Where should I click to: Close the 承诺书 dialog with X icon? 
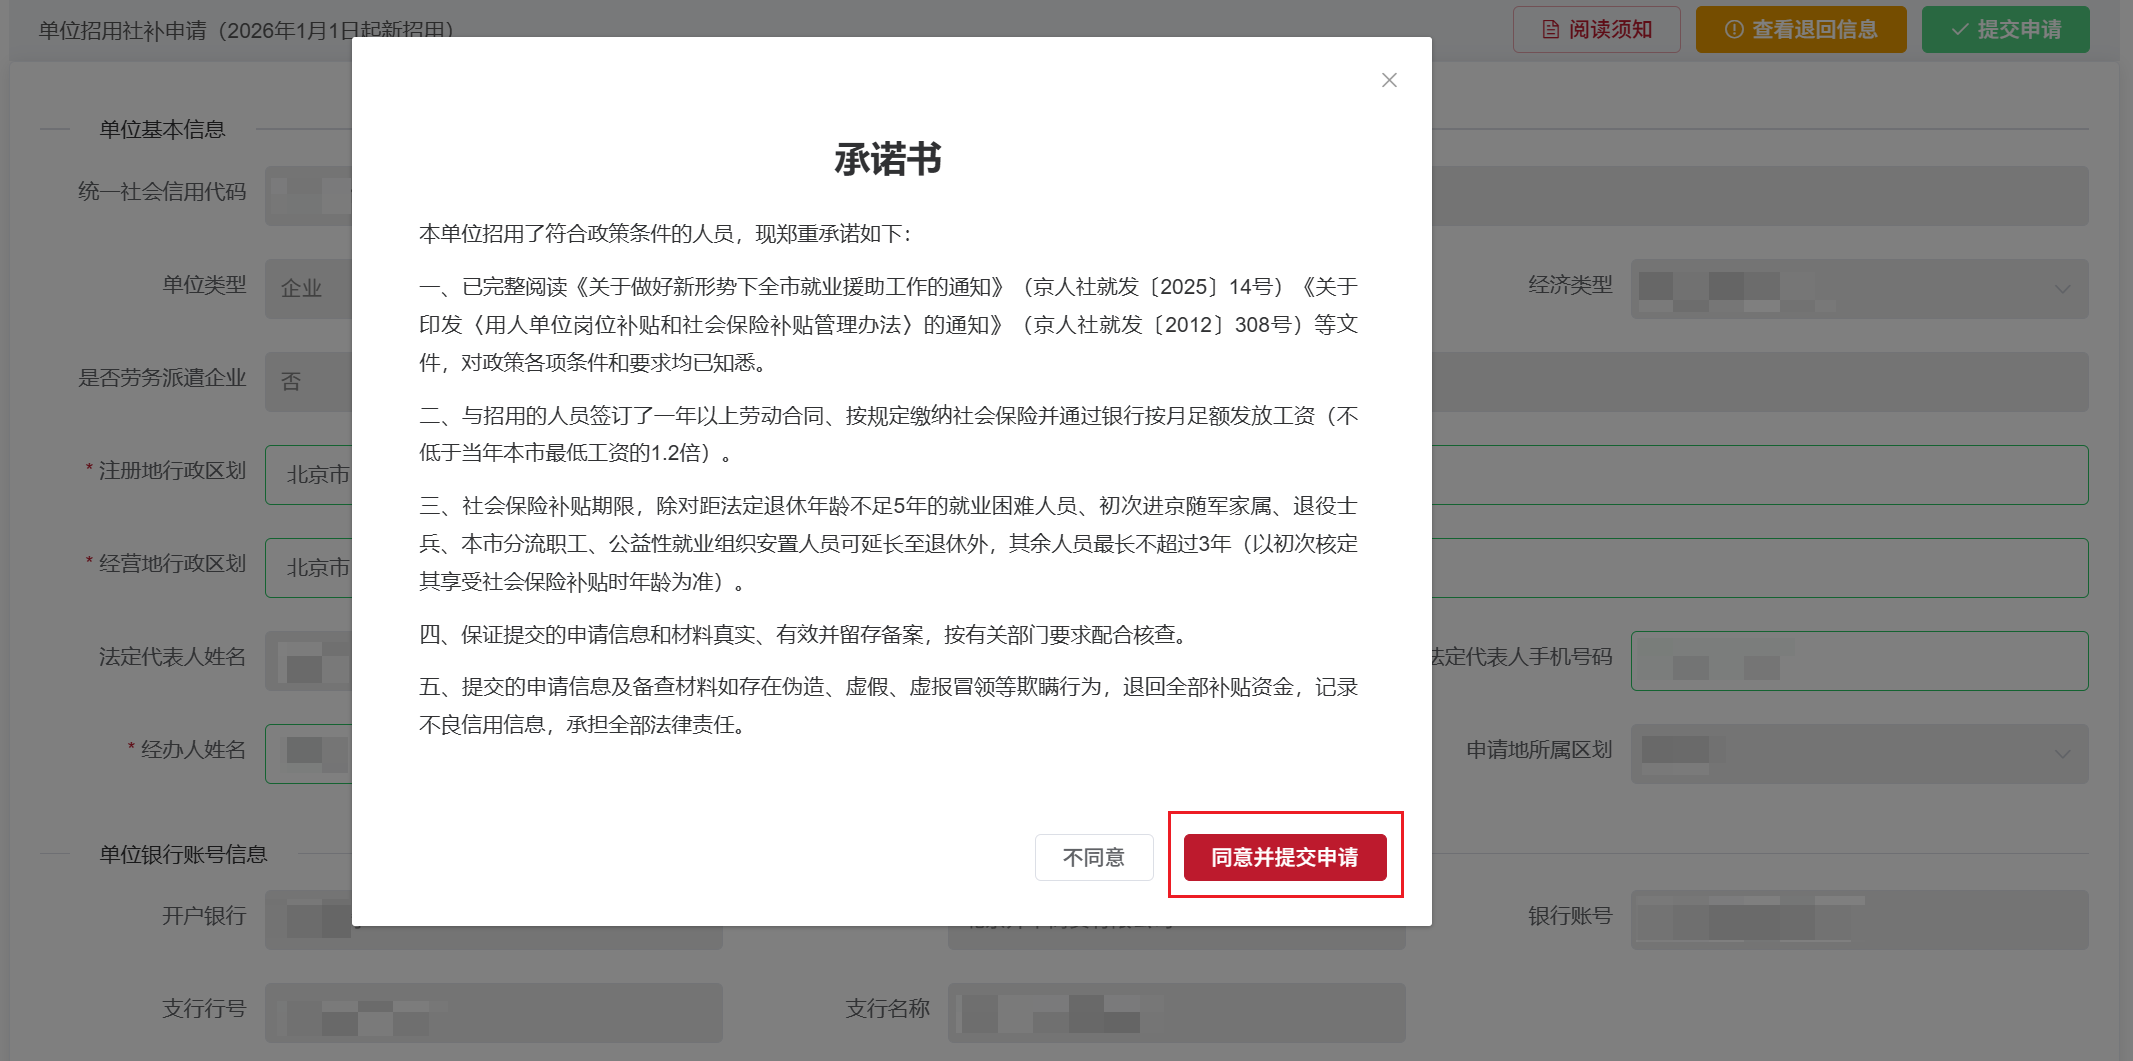point(1389,80)
